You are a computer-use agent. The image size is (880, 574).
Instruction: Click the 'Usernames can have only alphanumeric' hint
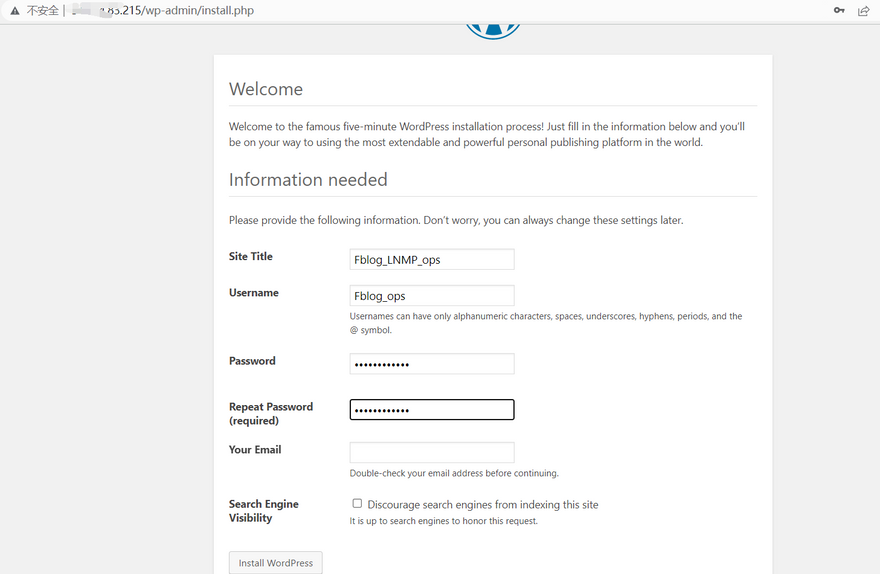(546, 323)
